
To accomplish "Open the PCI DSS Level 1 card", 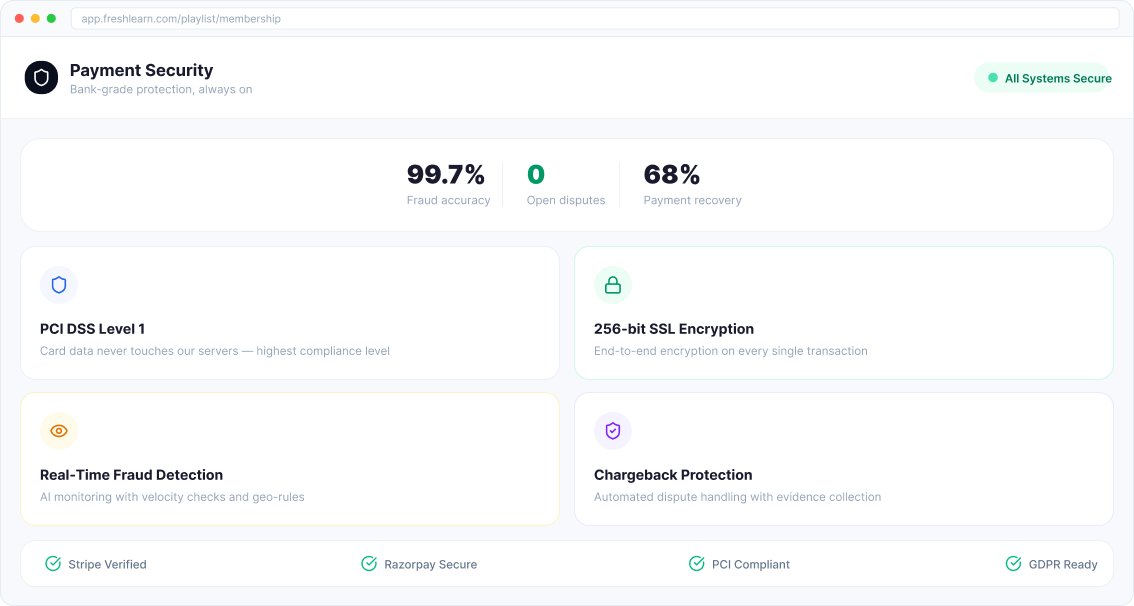I will tap(290, 313).
